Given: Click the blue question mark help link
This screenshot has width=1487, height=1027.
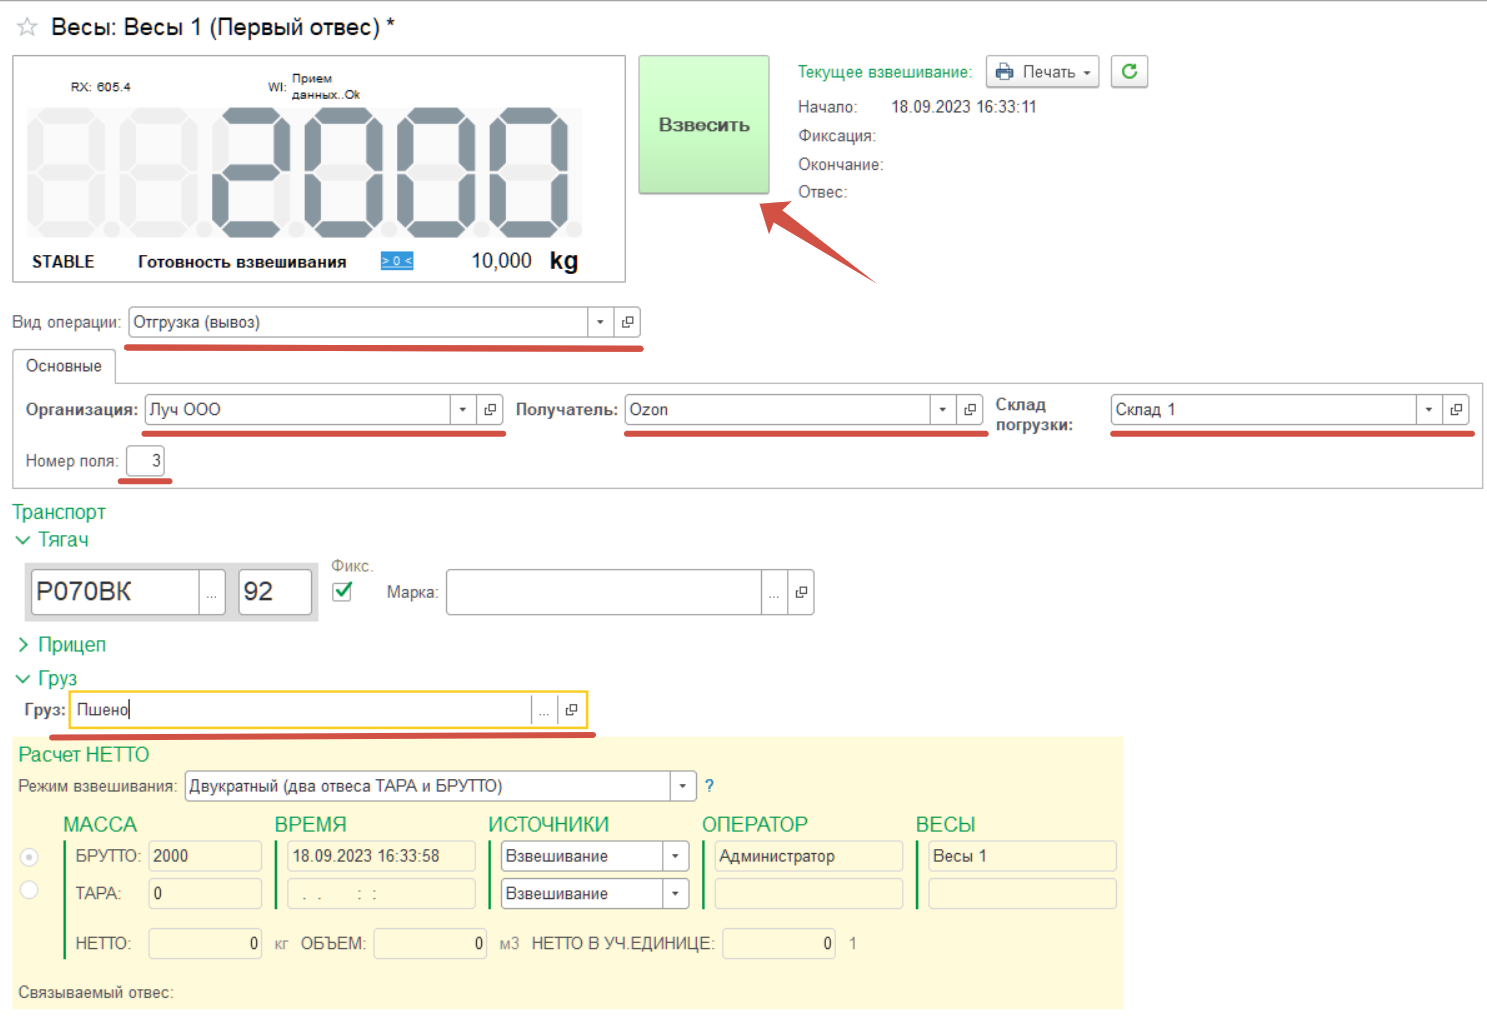Looking at the screenshot, I should (709, 786).
